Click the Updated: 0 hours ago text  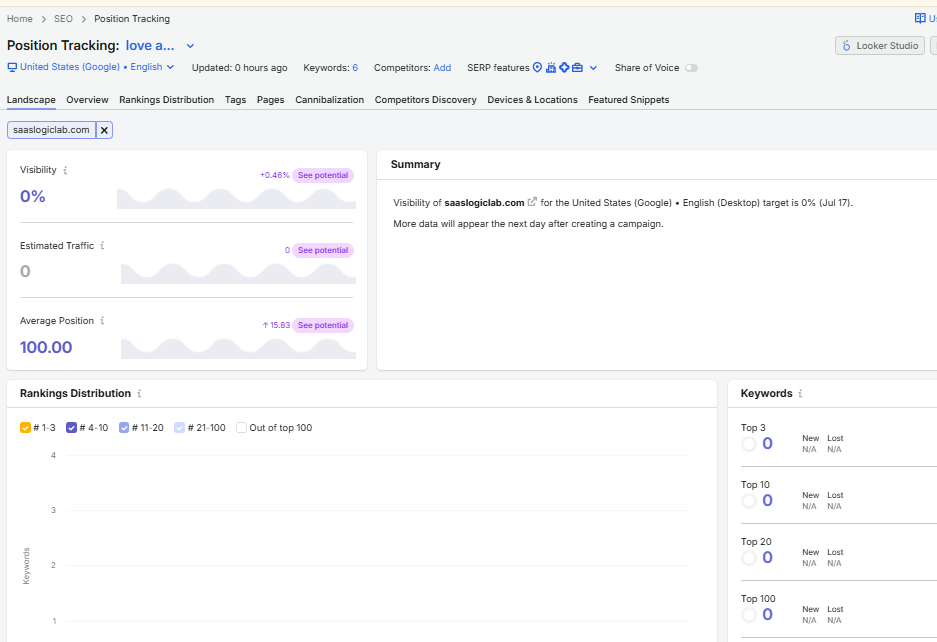tap(240, 68)
